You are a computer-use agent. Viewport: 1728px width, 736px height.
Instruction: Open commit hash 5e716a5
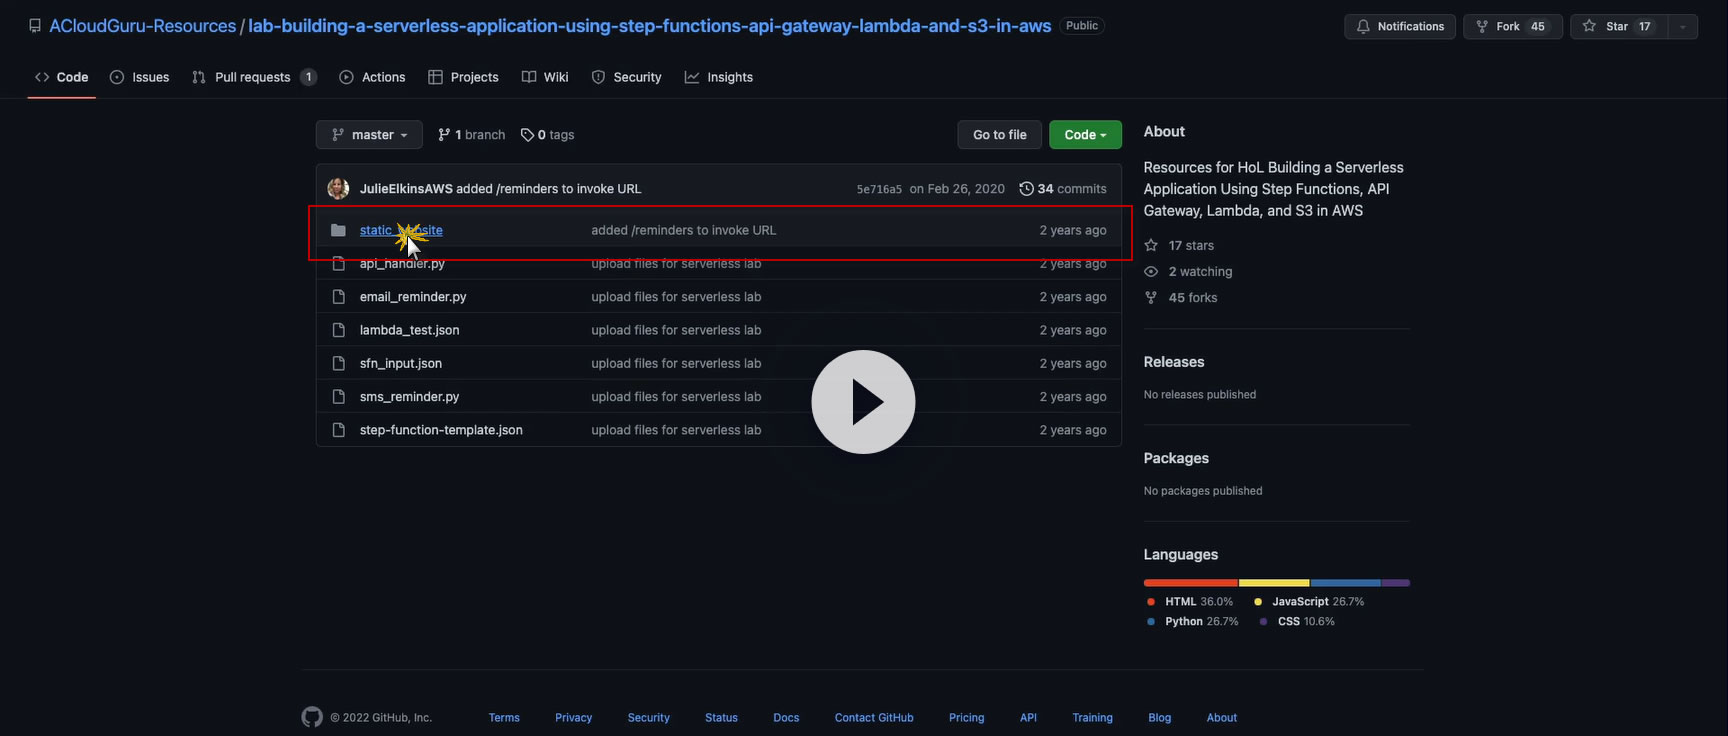(x=879, y=189)
